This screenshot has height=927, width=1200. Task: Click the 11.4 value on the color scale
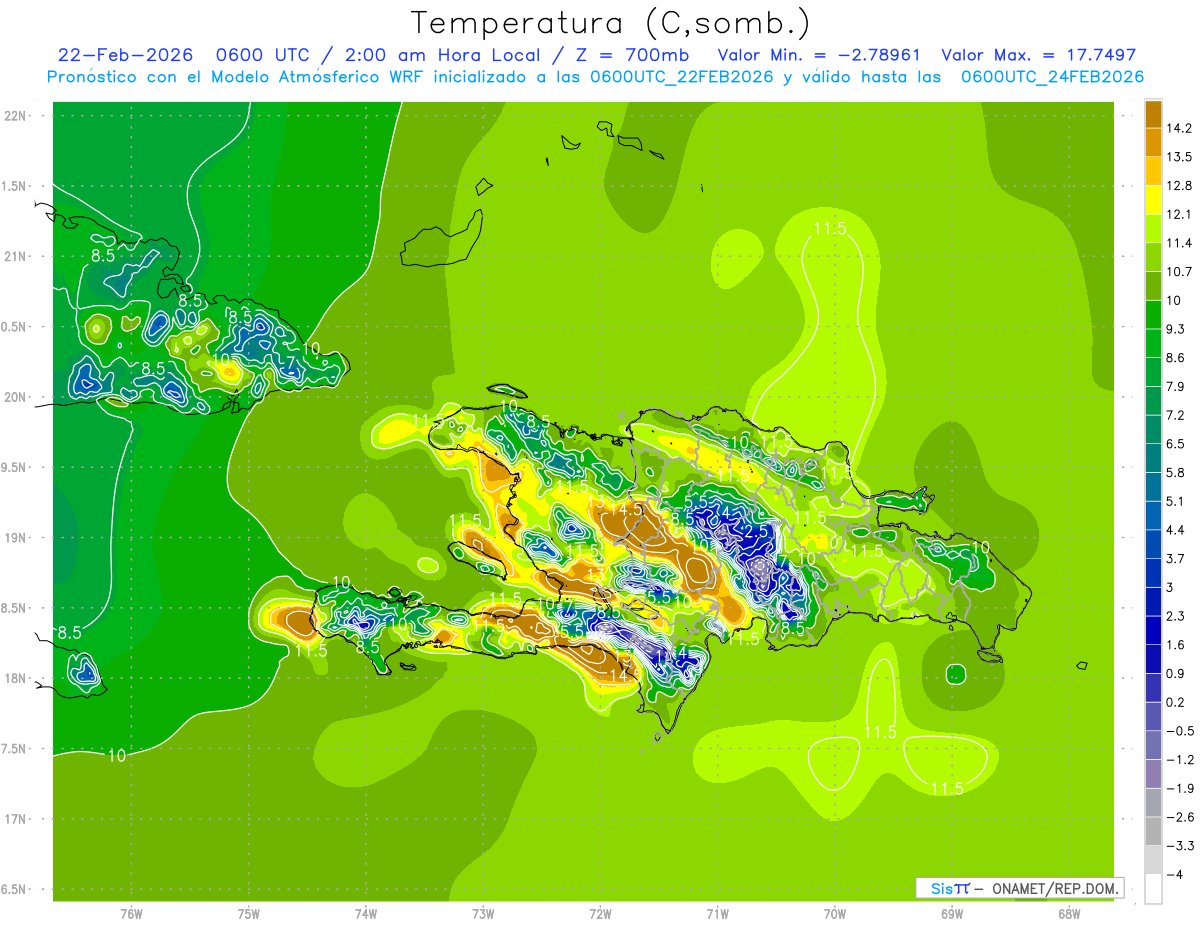1181,243
